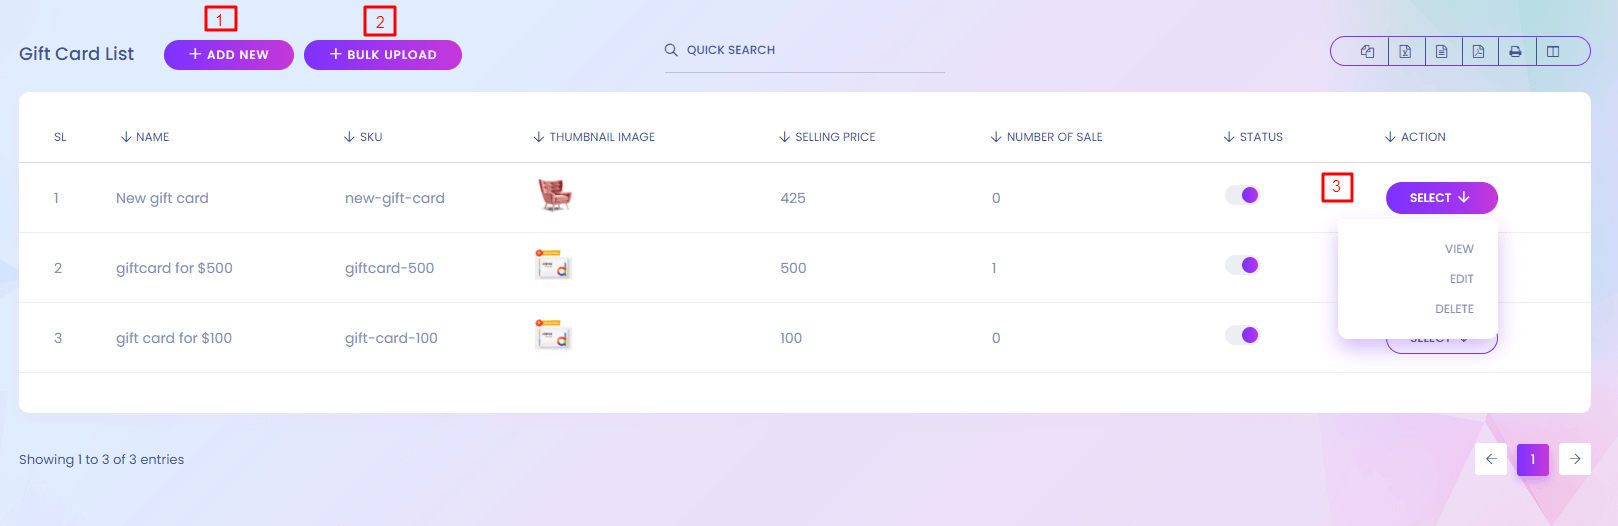Choose View from action menu
1618x526 pixels.
pos(1459,249)
